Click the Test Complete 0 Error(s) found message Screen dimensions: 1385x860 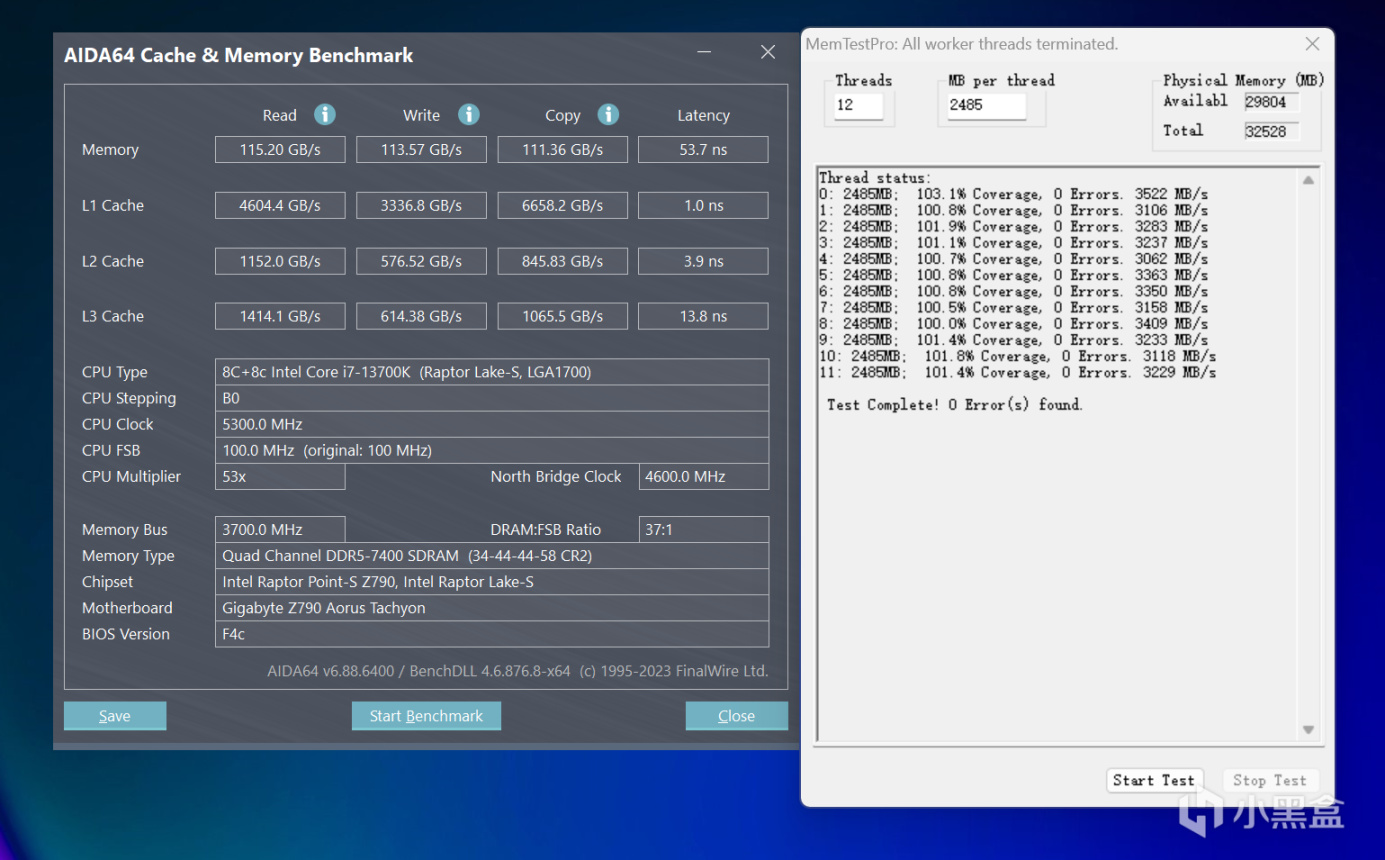pos(955,404)
